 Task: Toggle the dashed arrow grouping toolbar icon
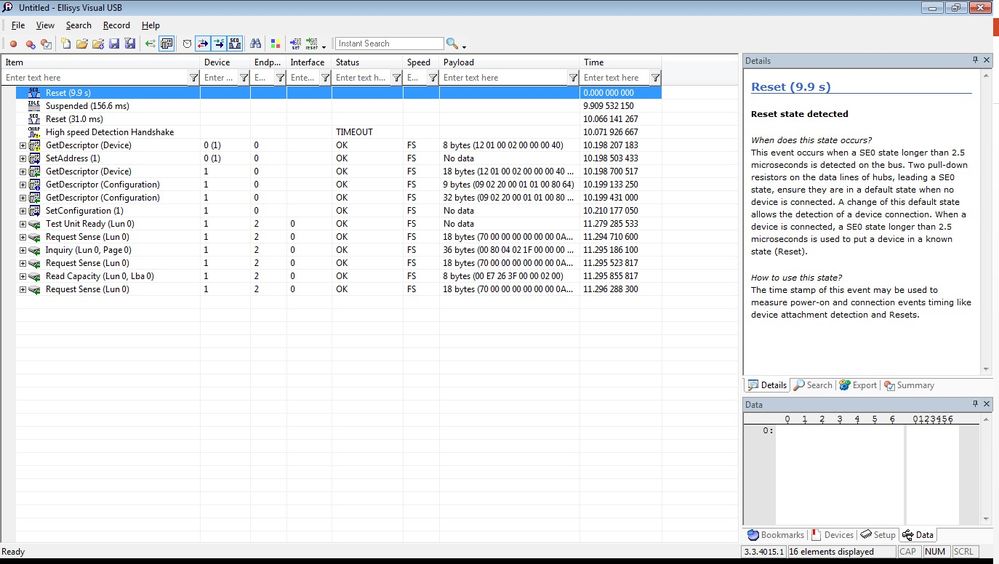219,43
